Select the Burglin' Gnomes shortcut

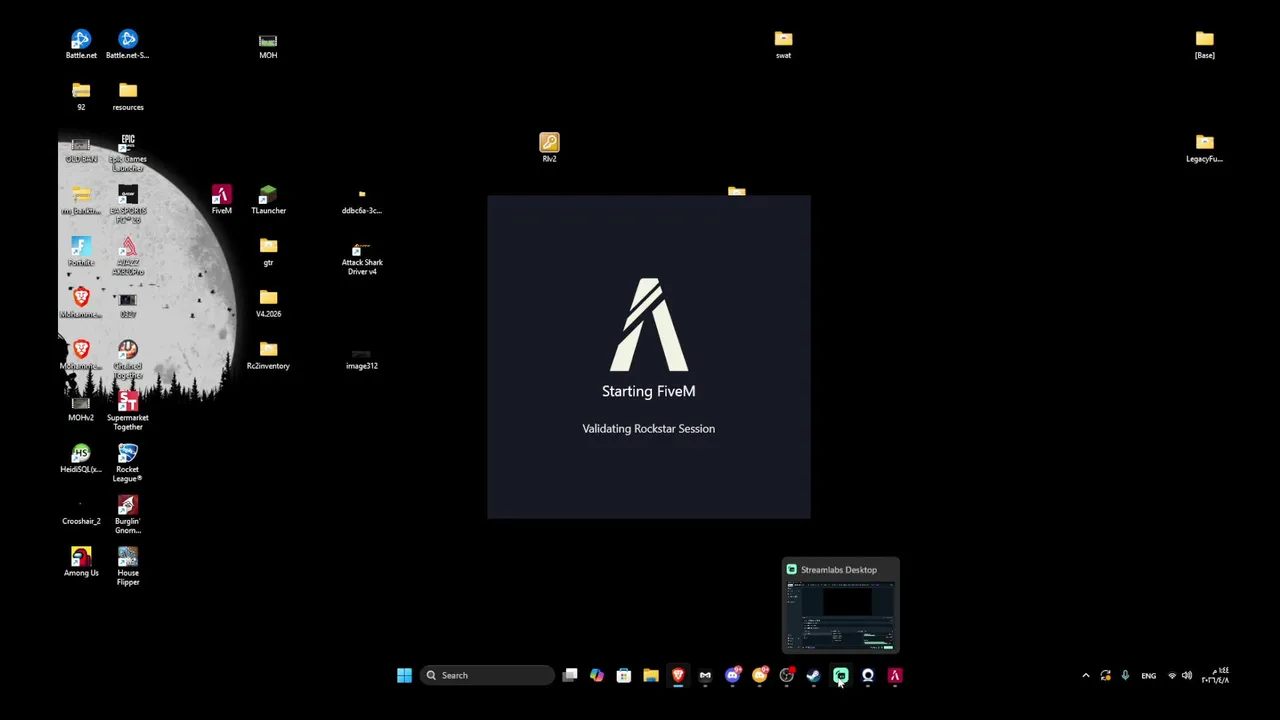click(128, 516)
